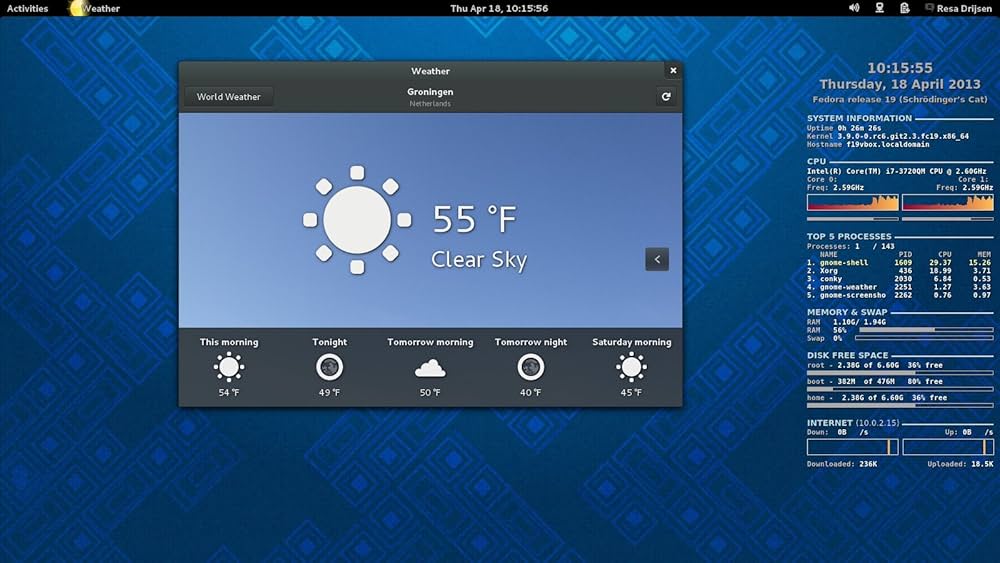Close the Weather window
The image size is (1000, 563).
tap(673, 71)
